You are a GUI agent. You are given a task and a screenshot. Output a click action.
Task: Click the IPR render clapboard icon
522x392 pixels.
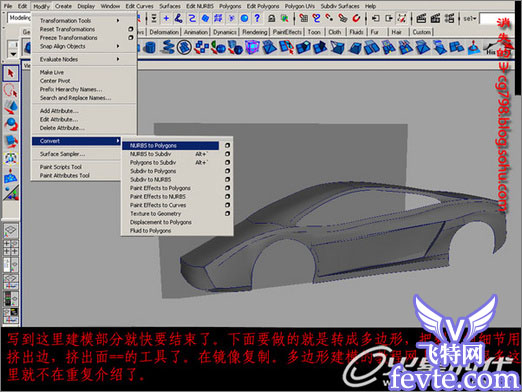[435, 18]
